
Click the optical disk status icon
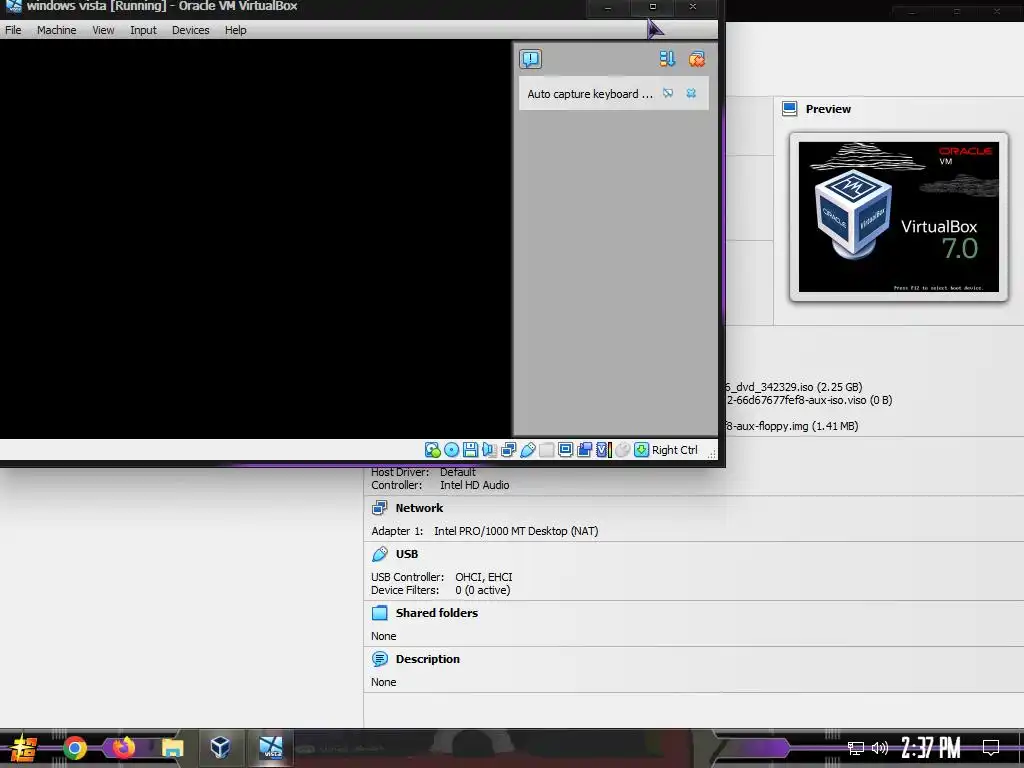[x=451, y=450]
